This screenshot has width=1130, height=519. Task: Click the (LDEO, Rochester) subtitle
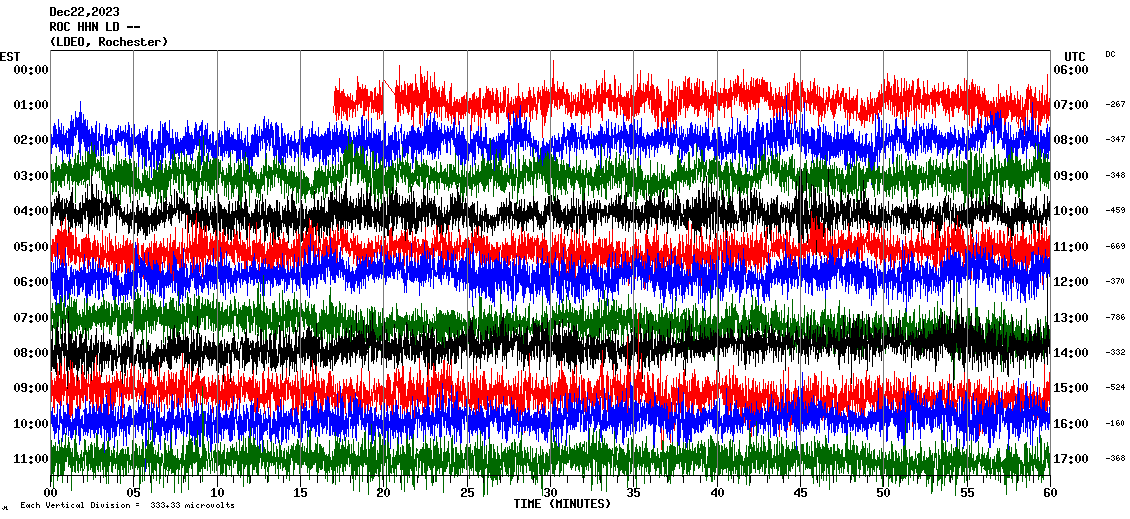tap(109, 42)
